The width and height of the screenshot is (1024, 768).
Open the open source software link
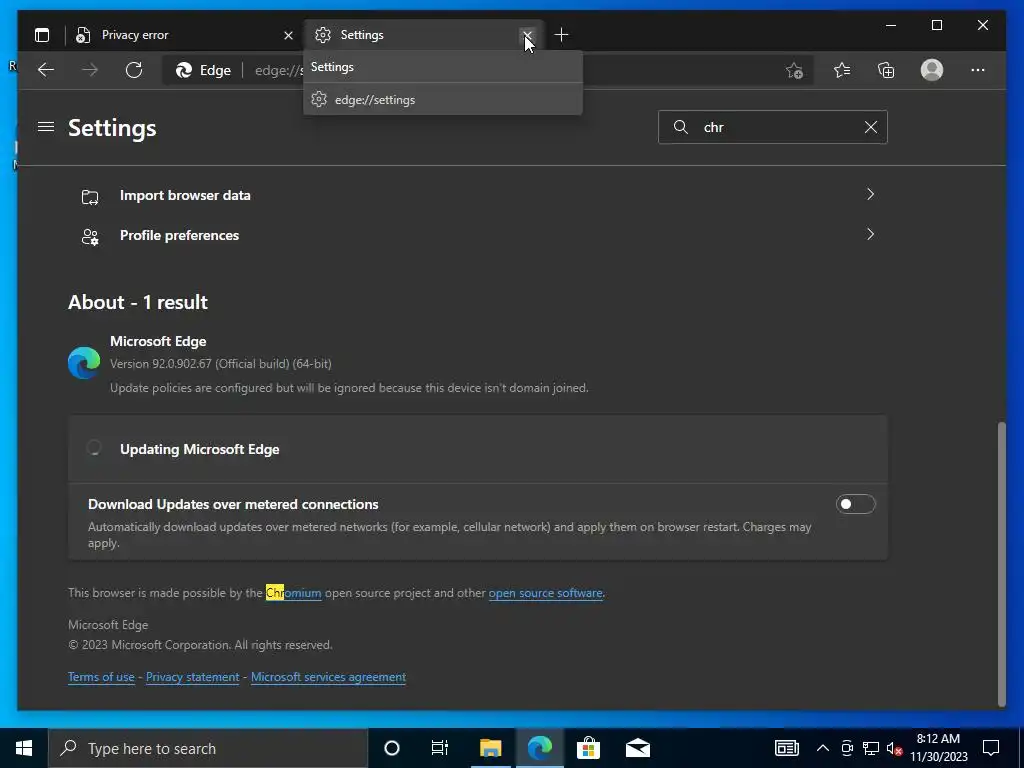pos(545,593)
